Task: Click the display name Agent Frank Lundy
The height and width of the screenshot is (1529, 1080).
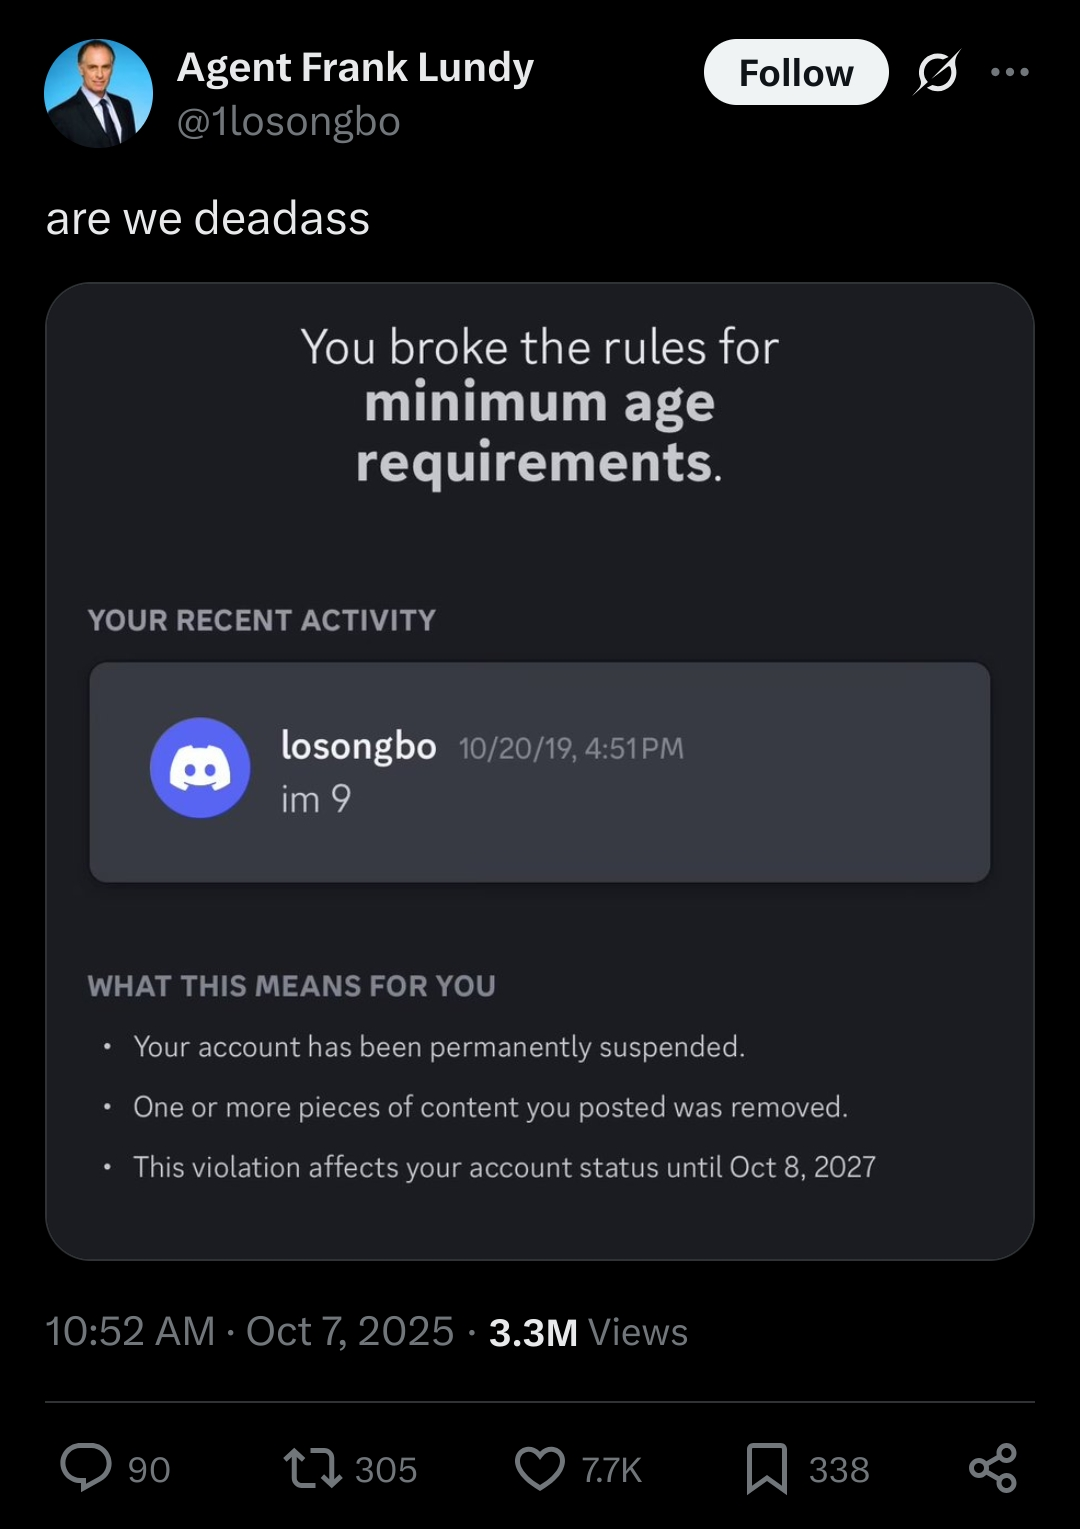Action: pos(355,67)
